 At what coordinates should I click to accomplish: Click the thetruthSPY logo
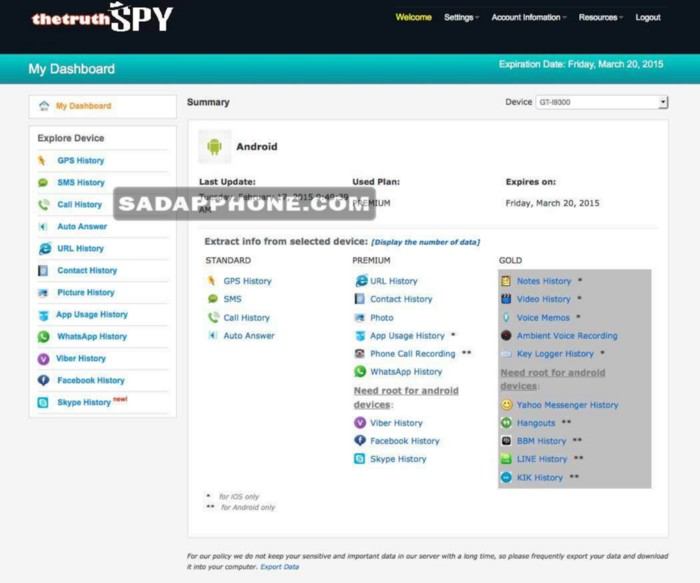coord(102,17)
